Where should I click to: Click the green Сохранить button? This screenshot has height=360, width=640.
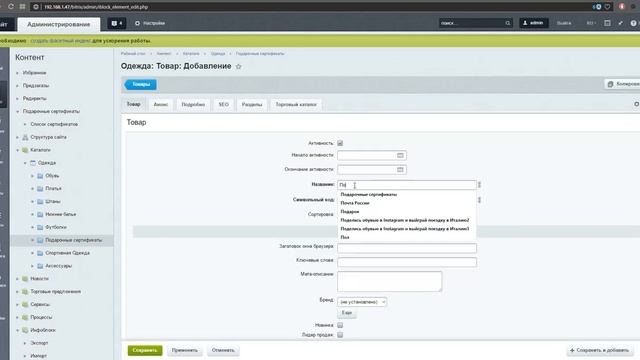pos(145,350)
